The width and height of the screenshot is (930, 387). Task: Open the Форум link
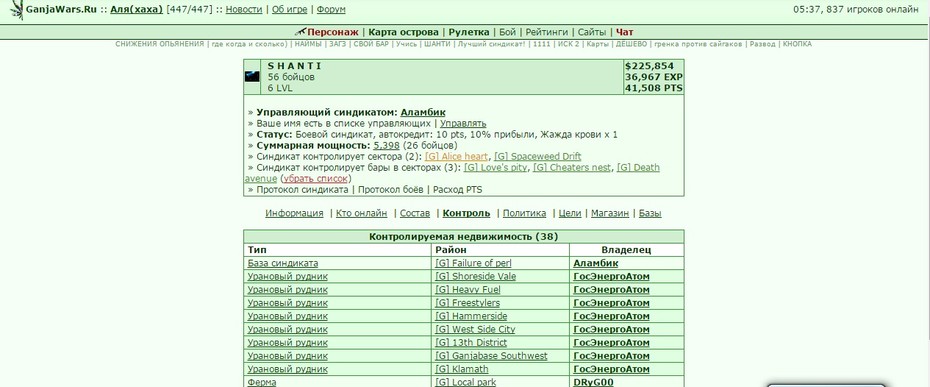(x=331, y=9)
